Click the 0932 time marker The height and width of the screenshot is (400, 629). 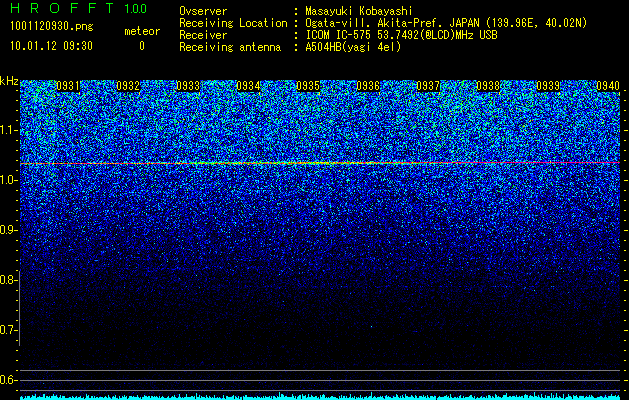(128, 86)
